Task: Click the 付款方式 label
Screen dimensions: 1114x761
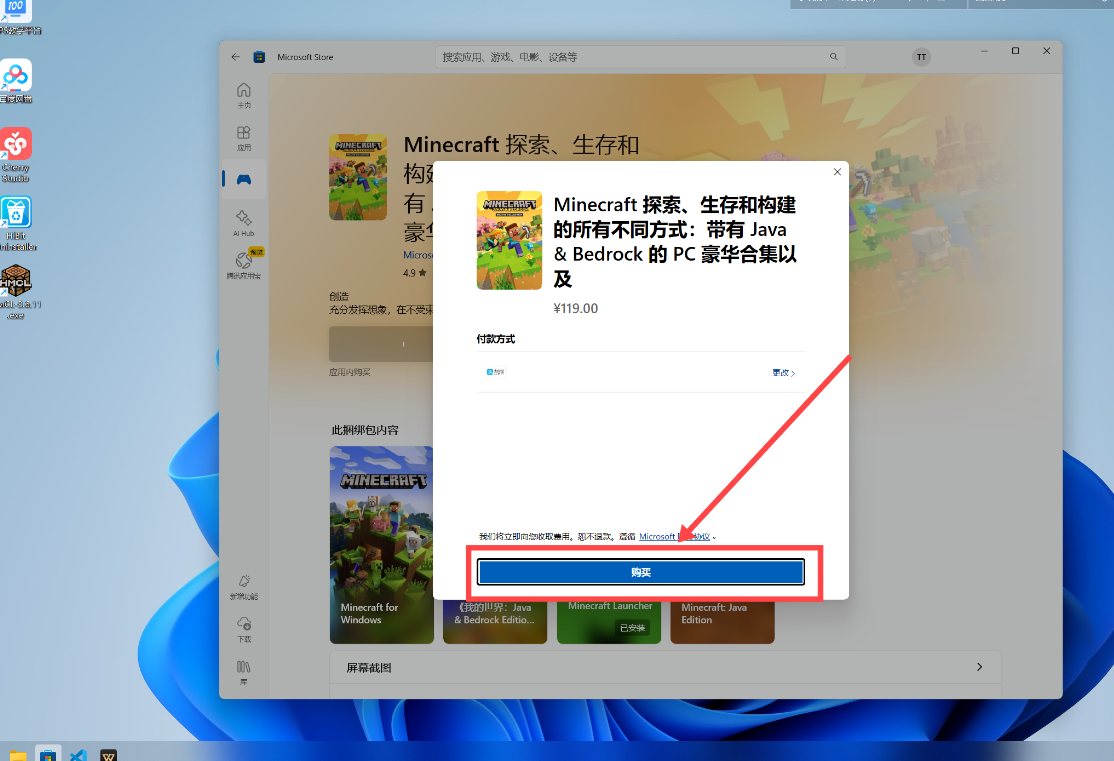Action: (x=496, y=339)
